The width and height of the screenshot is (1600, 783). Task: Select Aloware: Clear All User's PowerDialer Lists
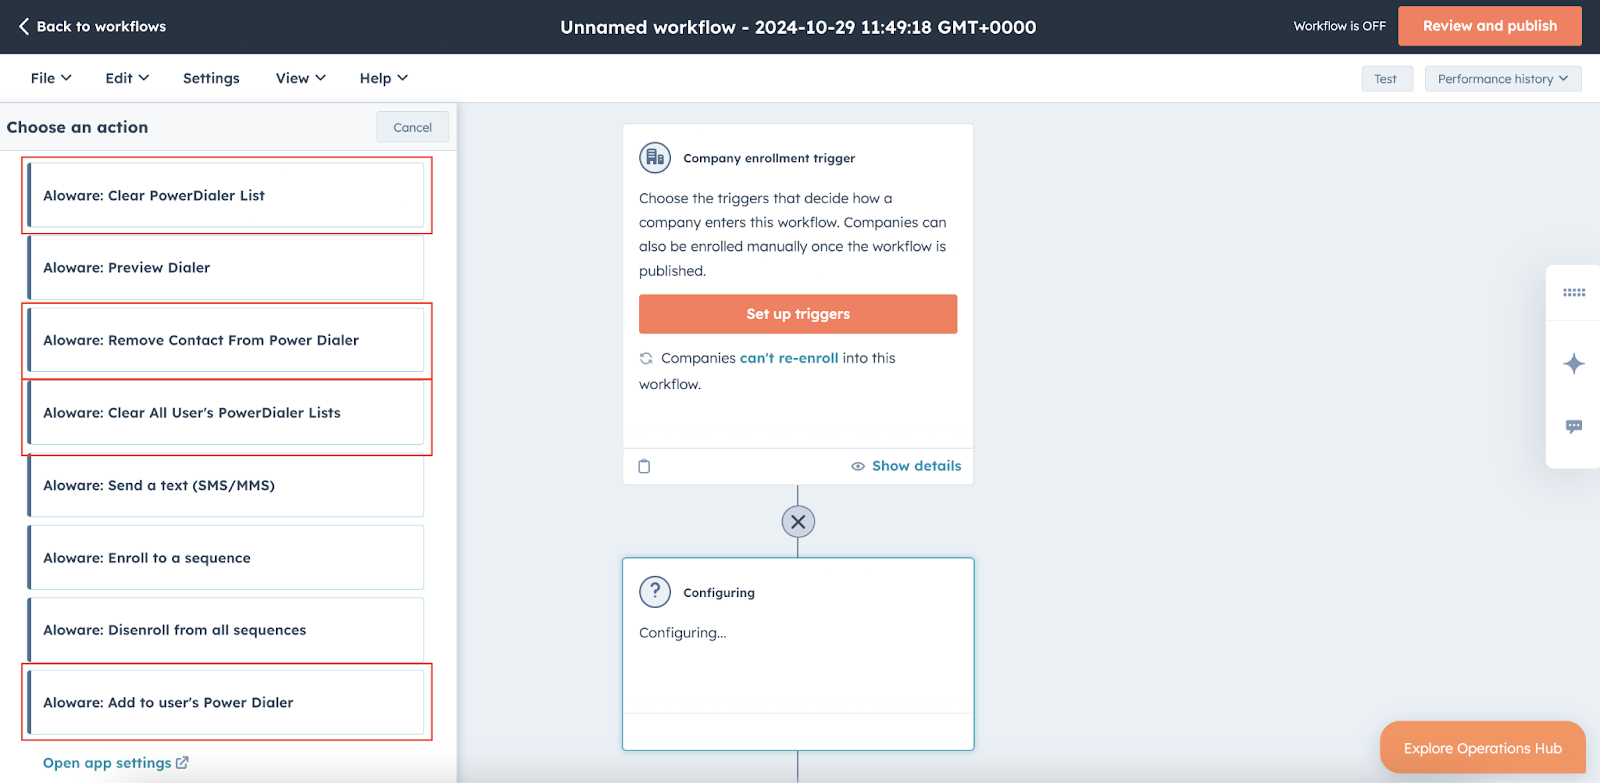[x=226, y=412]
